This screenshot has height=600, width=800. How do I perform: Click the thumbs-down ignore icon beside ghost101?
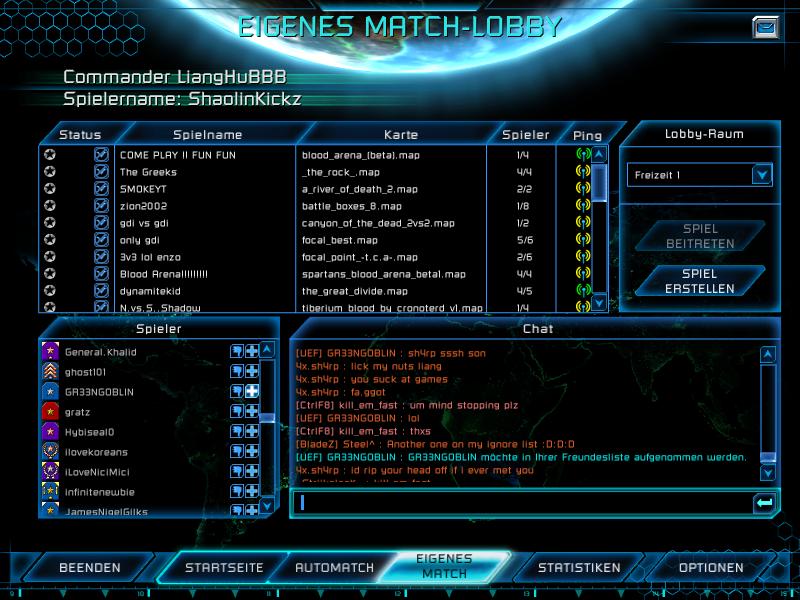(x=237, y=371)
